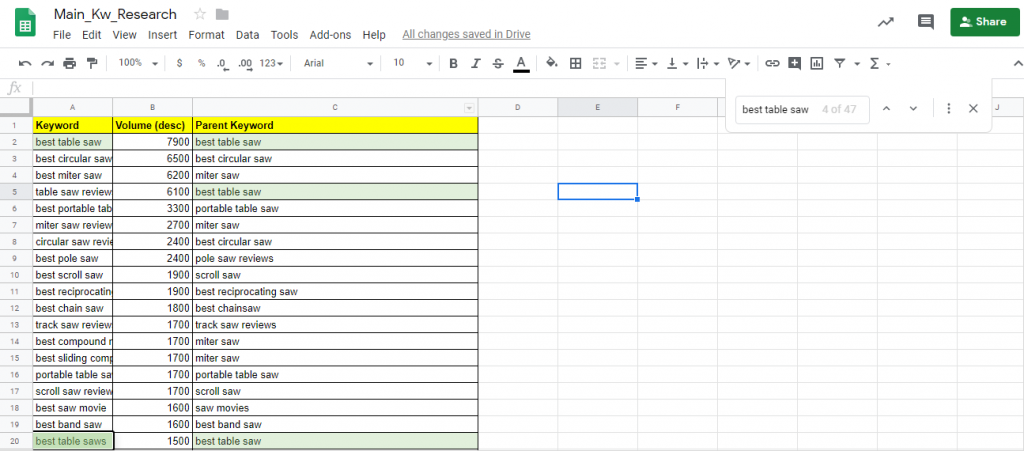Go to next search match

(914, 109)
